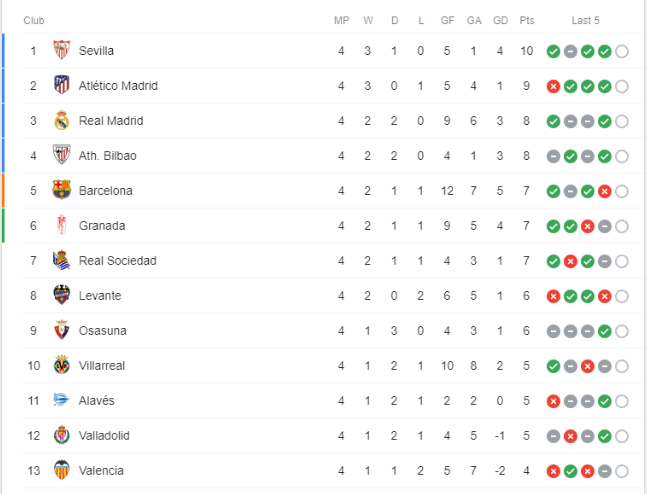The image size is (647, 494).
Task: Click the Pts column header
Action: [527, 20]
